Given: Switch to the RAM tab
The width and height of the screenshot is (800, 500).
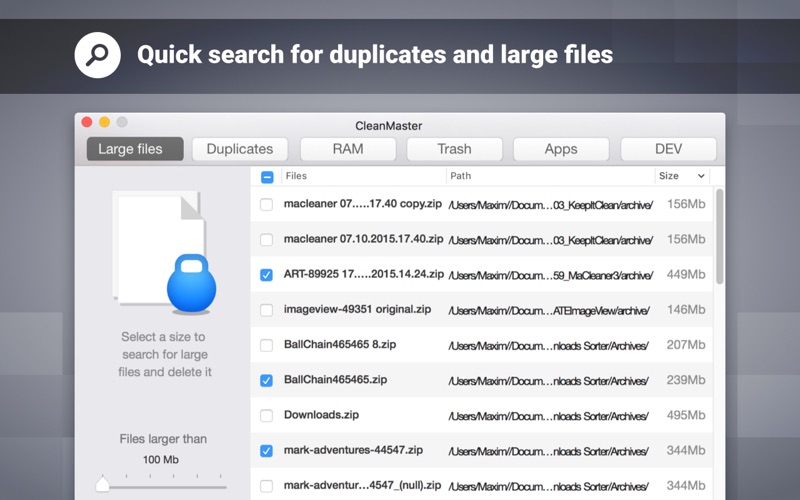Looking at the screenshot, I should (348, 149).
